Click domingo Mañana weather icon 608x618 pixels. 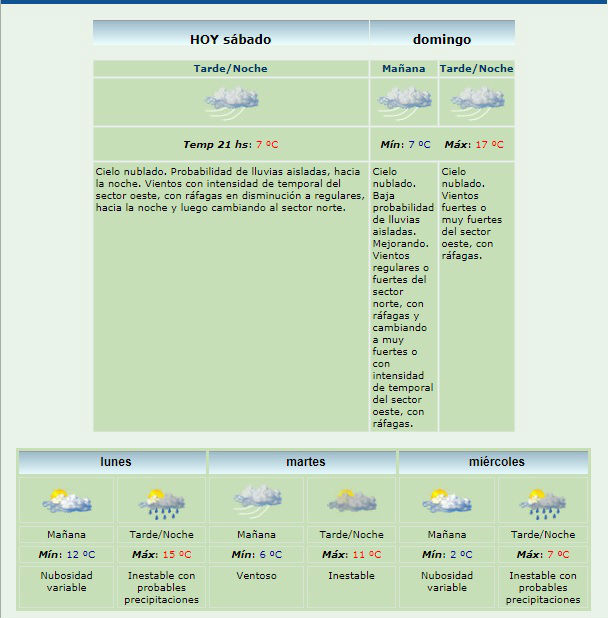[x=404, y=99]
